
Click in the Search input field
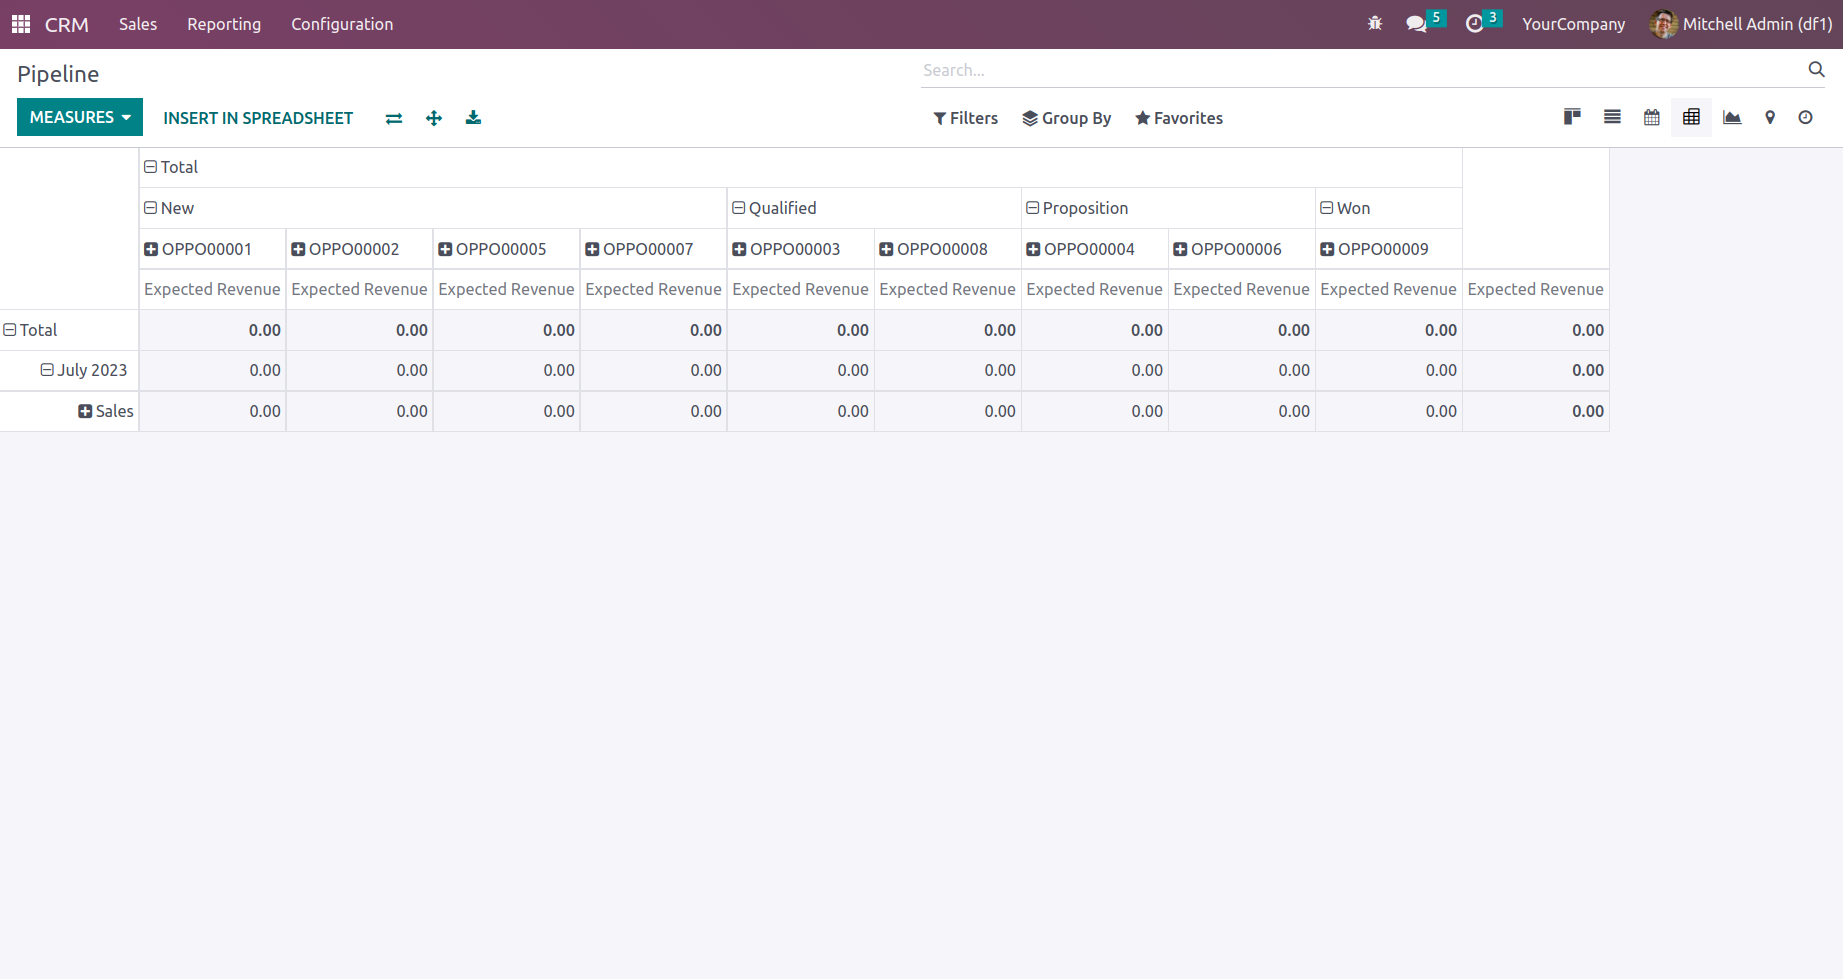(x=1360, y=70)
